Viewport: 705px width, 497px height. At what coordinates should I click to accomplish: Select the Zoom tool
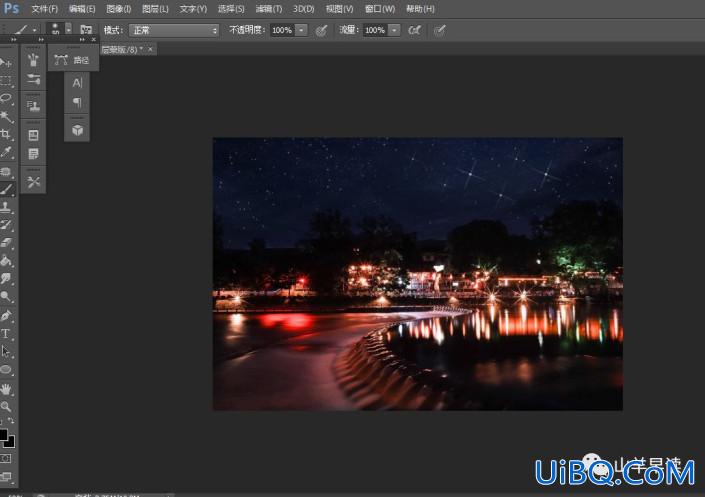click(x=6, y=407)
